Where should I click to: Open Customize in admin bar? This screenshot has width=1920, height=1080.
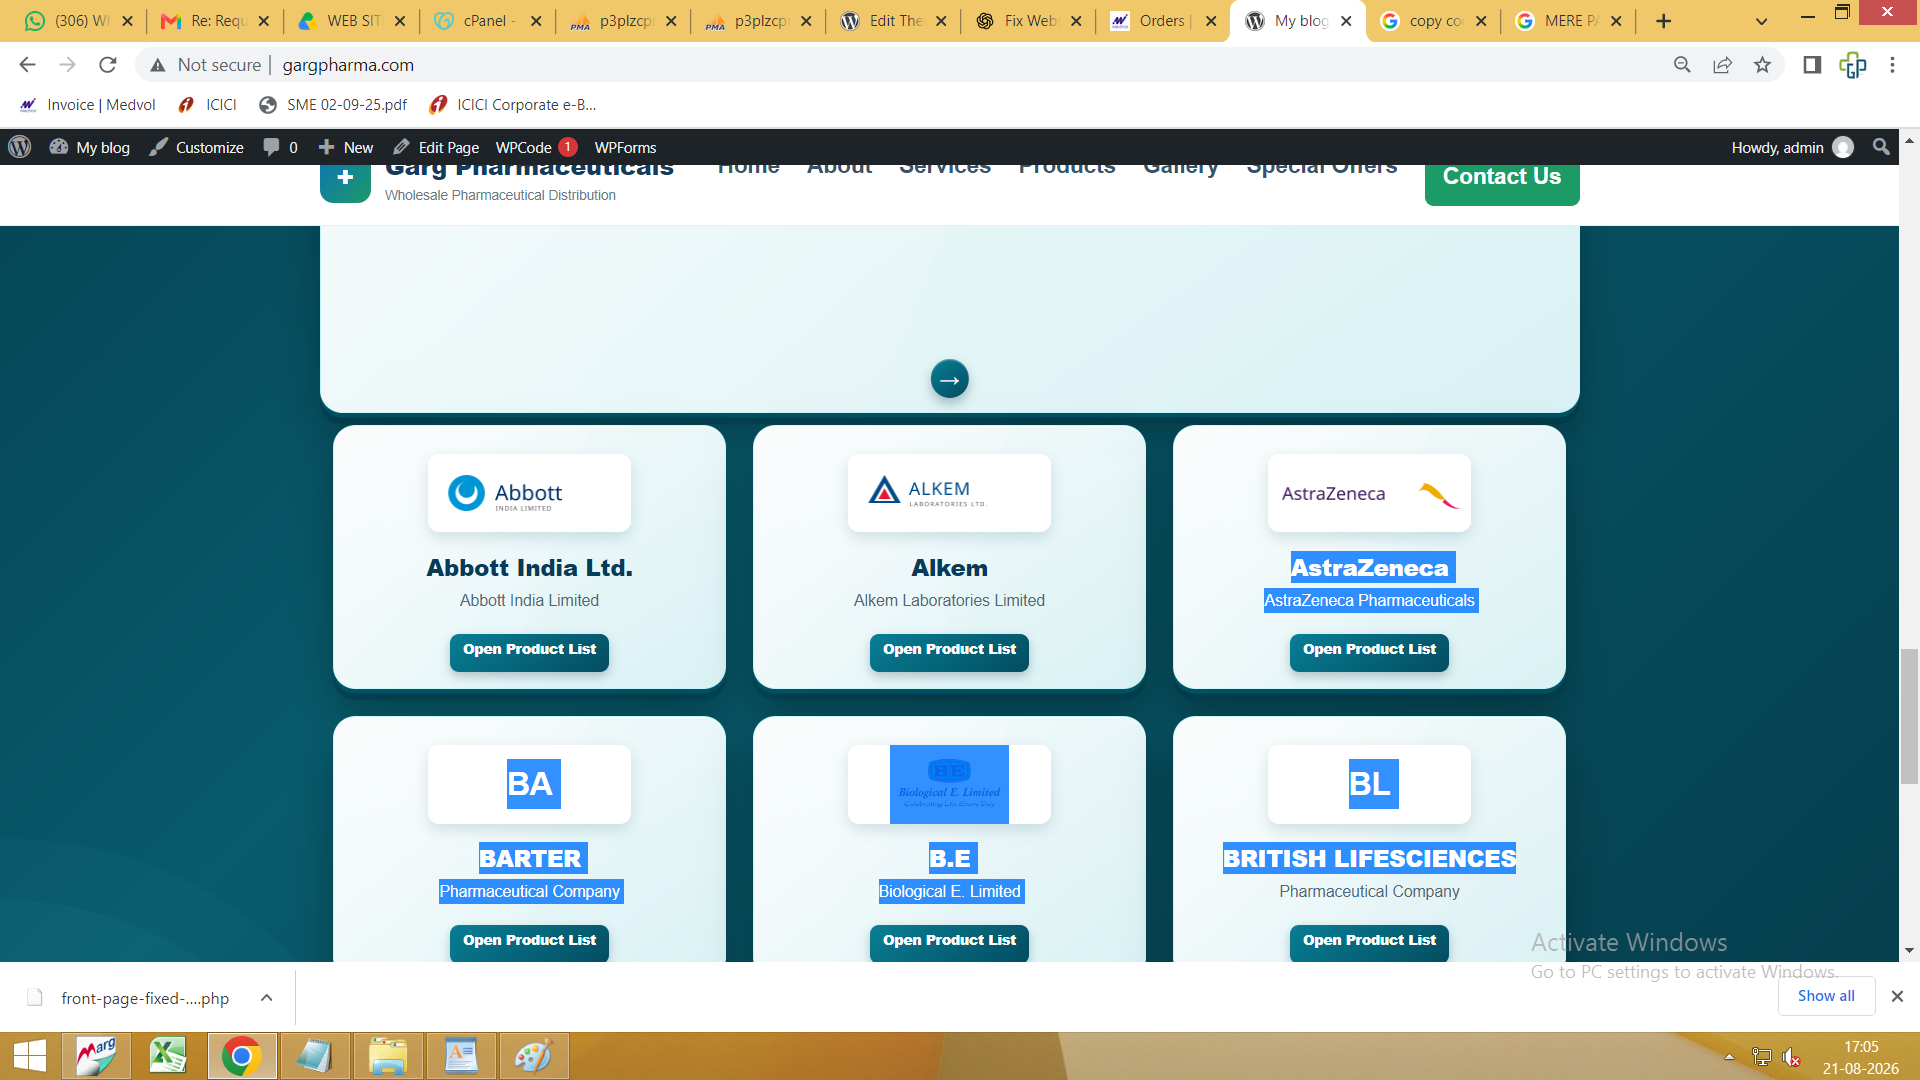coord(197,147)
